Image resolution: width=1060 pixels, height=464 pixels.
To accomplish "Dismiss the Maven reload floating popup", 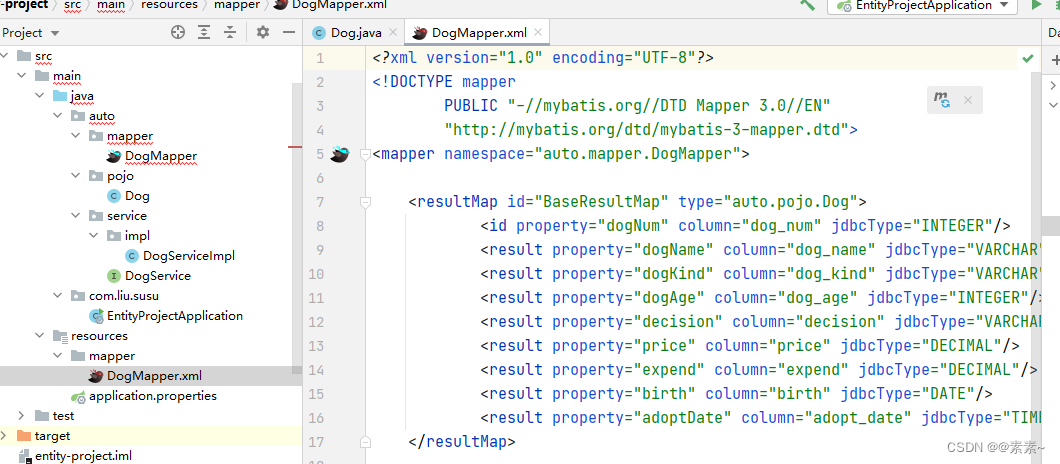I will pos(967,100).
